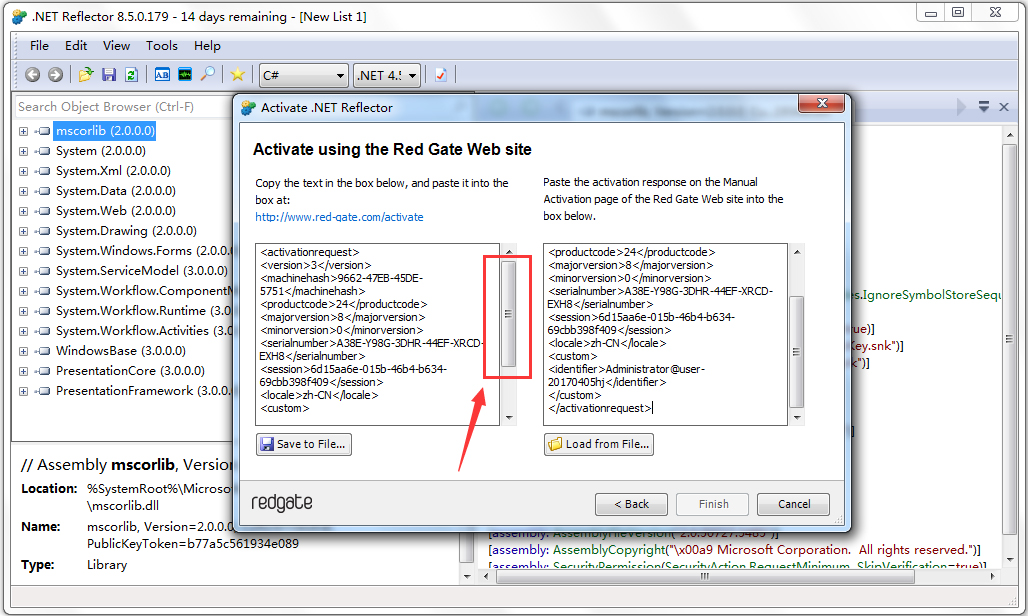This screenshot has height=616, width=1028.
Task: Open the .NET 4.5 framework version dropdown
Action: [x=388, y=75]
